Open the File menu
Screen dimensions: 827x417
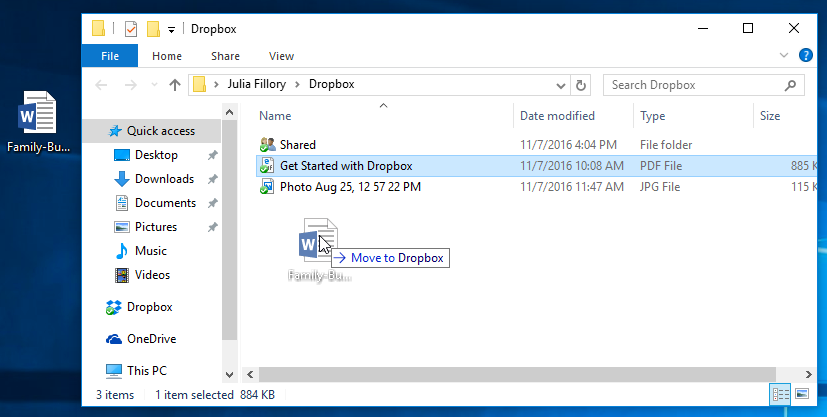click(110, 56)
